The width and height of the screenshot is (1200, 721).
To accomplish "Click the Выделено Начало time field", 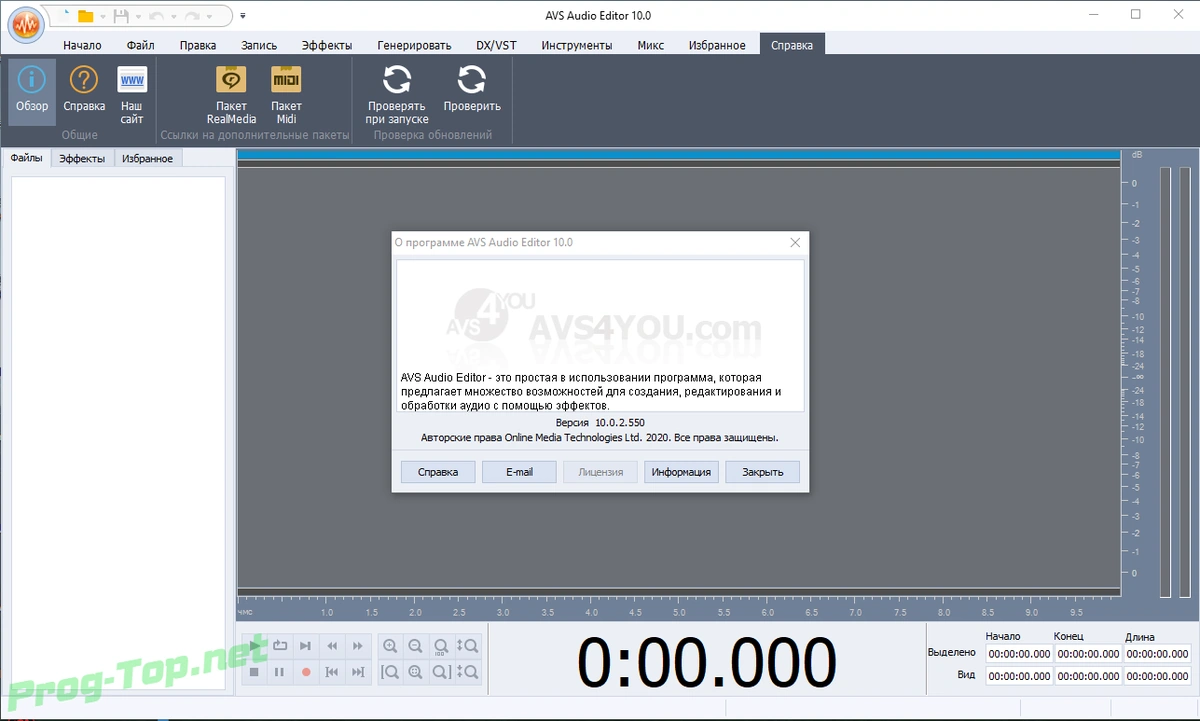I will pos(1019,653).
